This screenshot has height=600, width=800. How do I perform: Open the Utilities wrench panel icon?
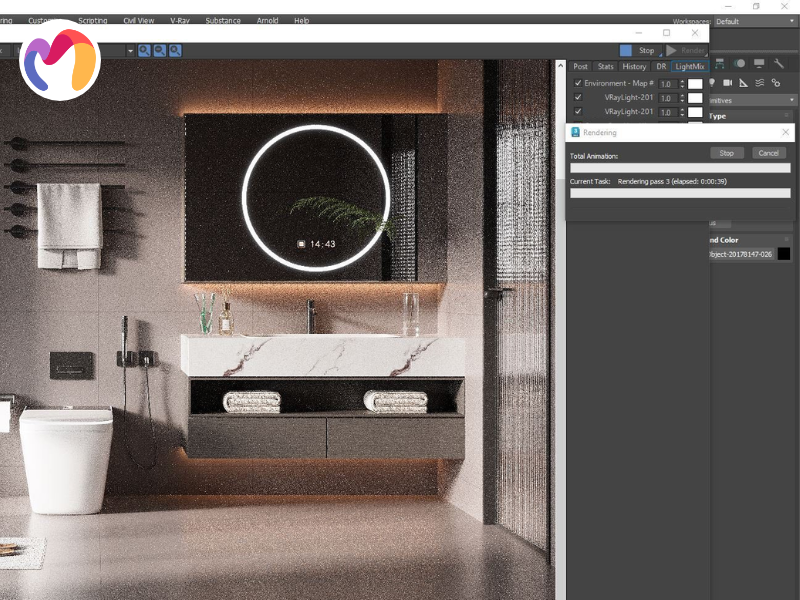[779, 64]
